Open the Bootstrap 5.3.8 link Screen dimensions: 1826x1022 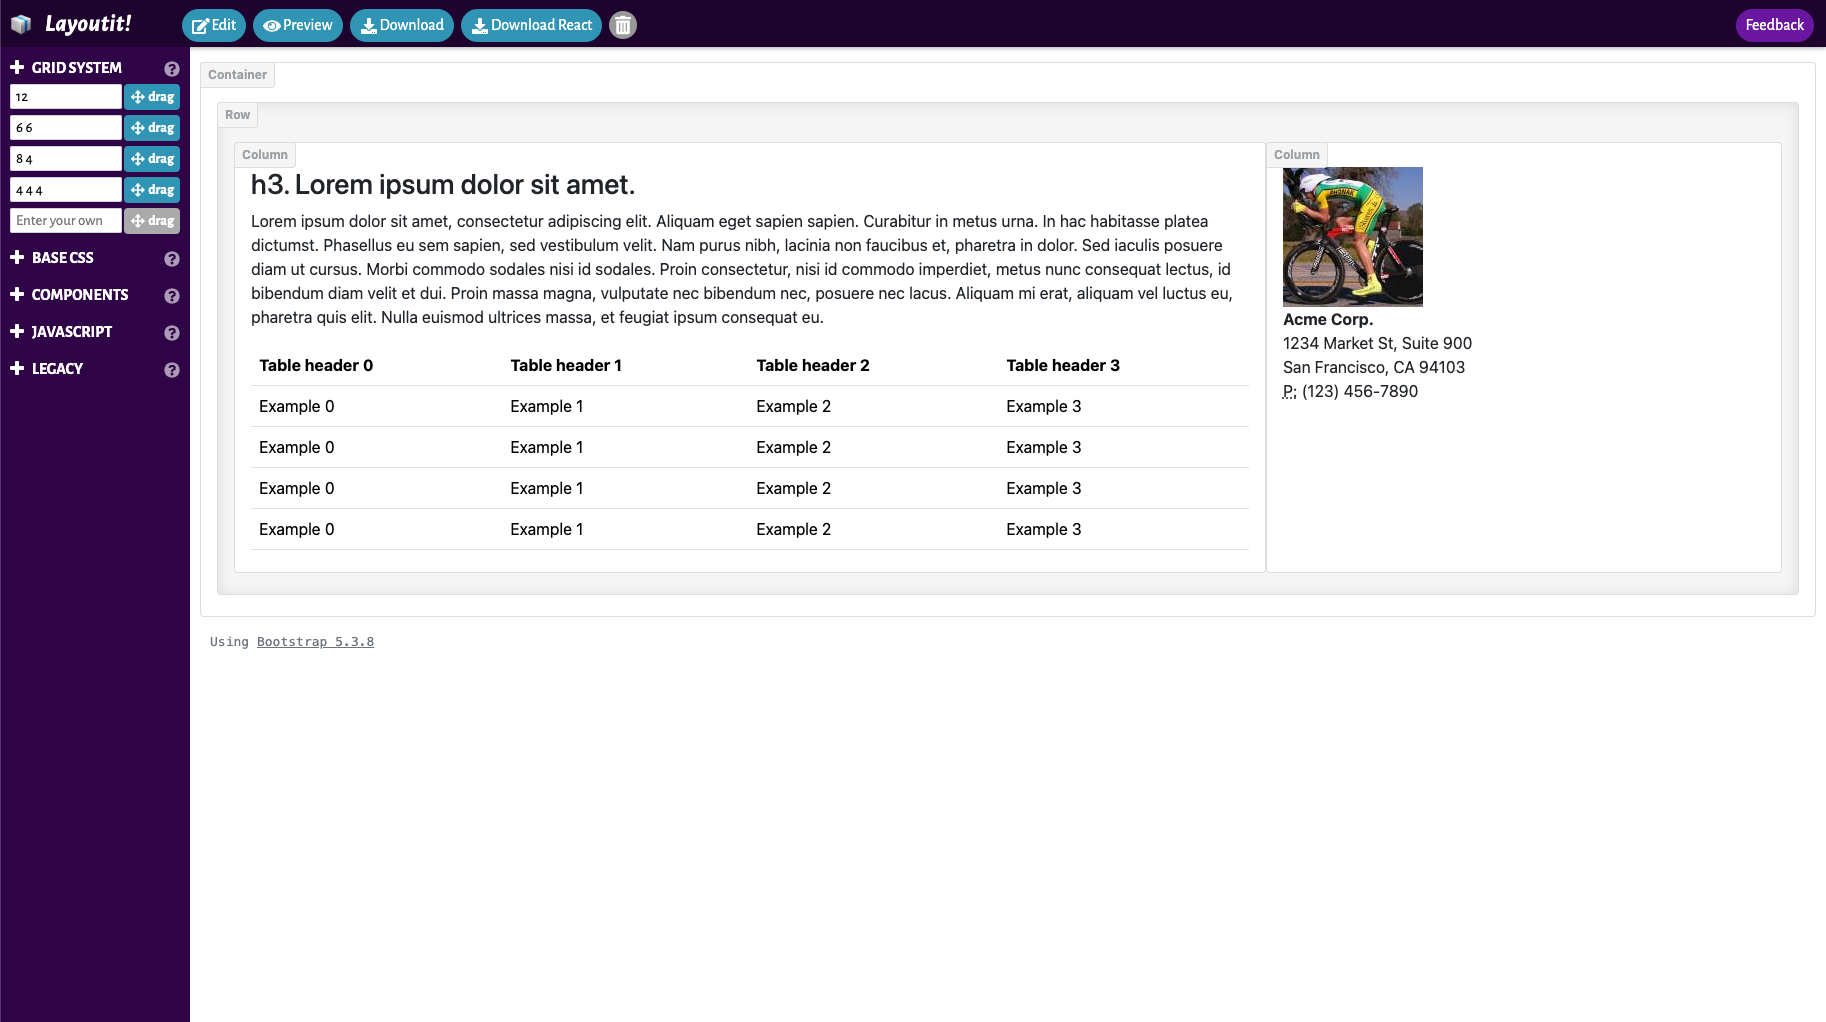click(315, 642)
